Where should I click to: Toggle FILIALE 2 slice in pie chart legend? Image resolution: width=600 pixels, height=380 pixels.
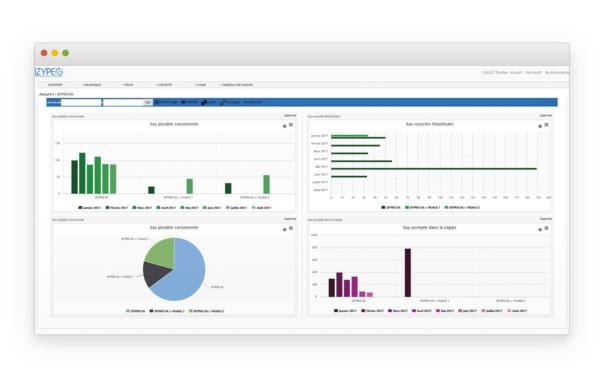207,311
